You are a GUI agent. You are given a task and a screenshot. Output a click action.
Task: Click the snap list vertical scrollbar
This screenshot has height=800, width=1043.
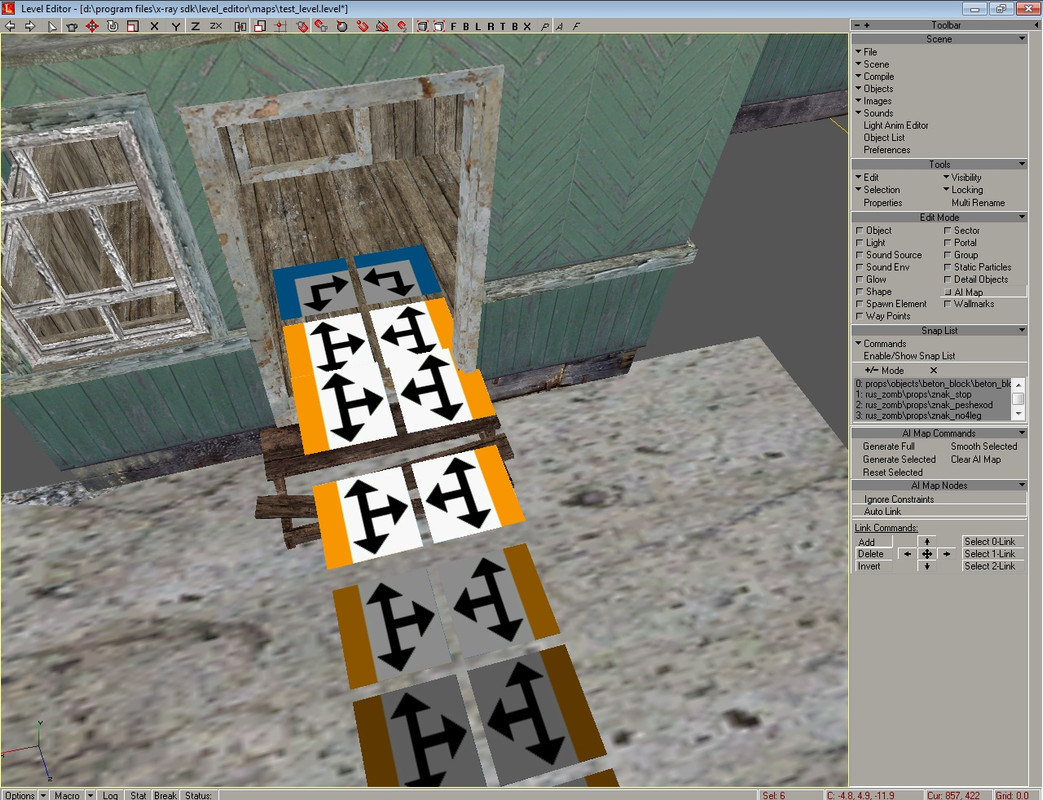(1018, 399)
